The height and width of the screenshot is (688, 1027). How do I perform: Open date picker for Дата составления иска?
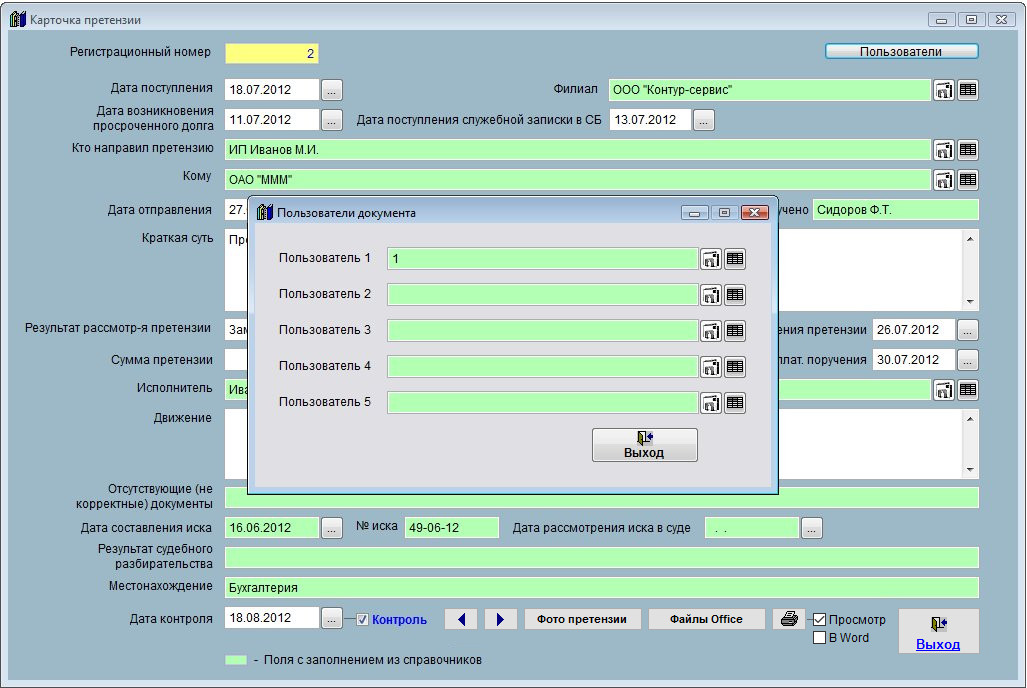tap(332, 528)
